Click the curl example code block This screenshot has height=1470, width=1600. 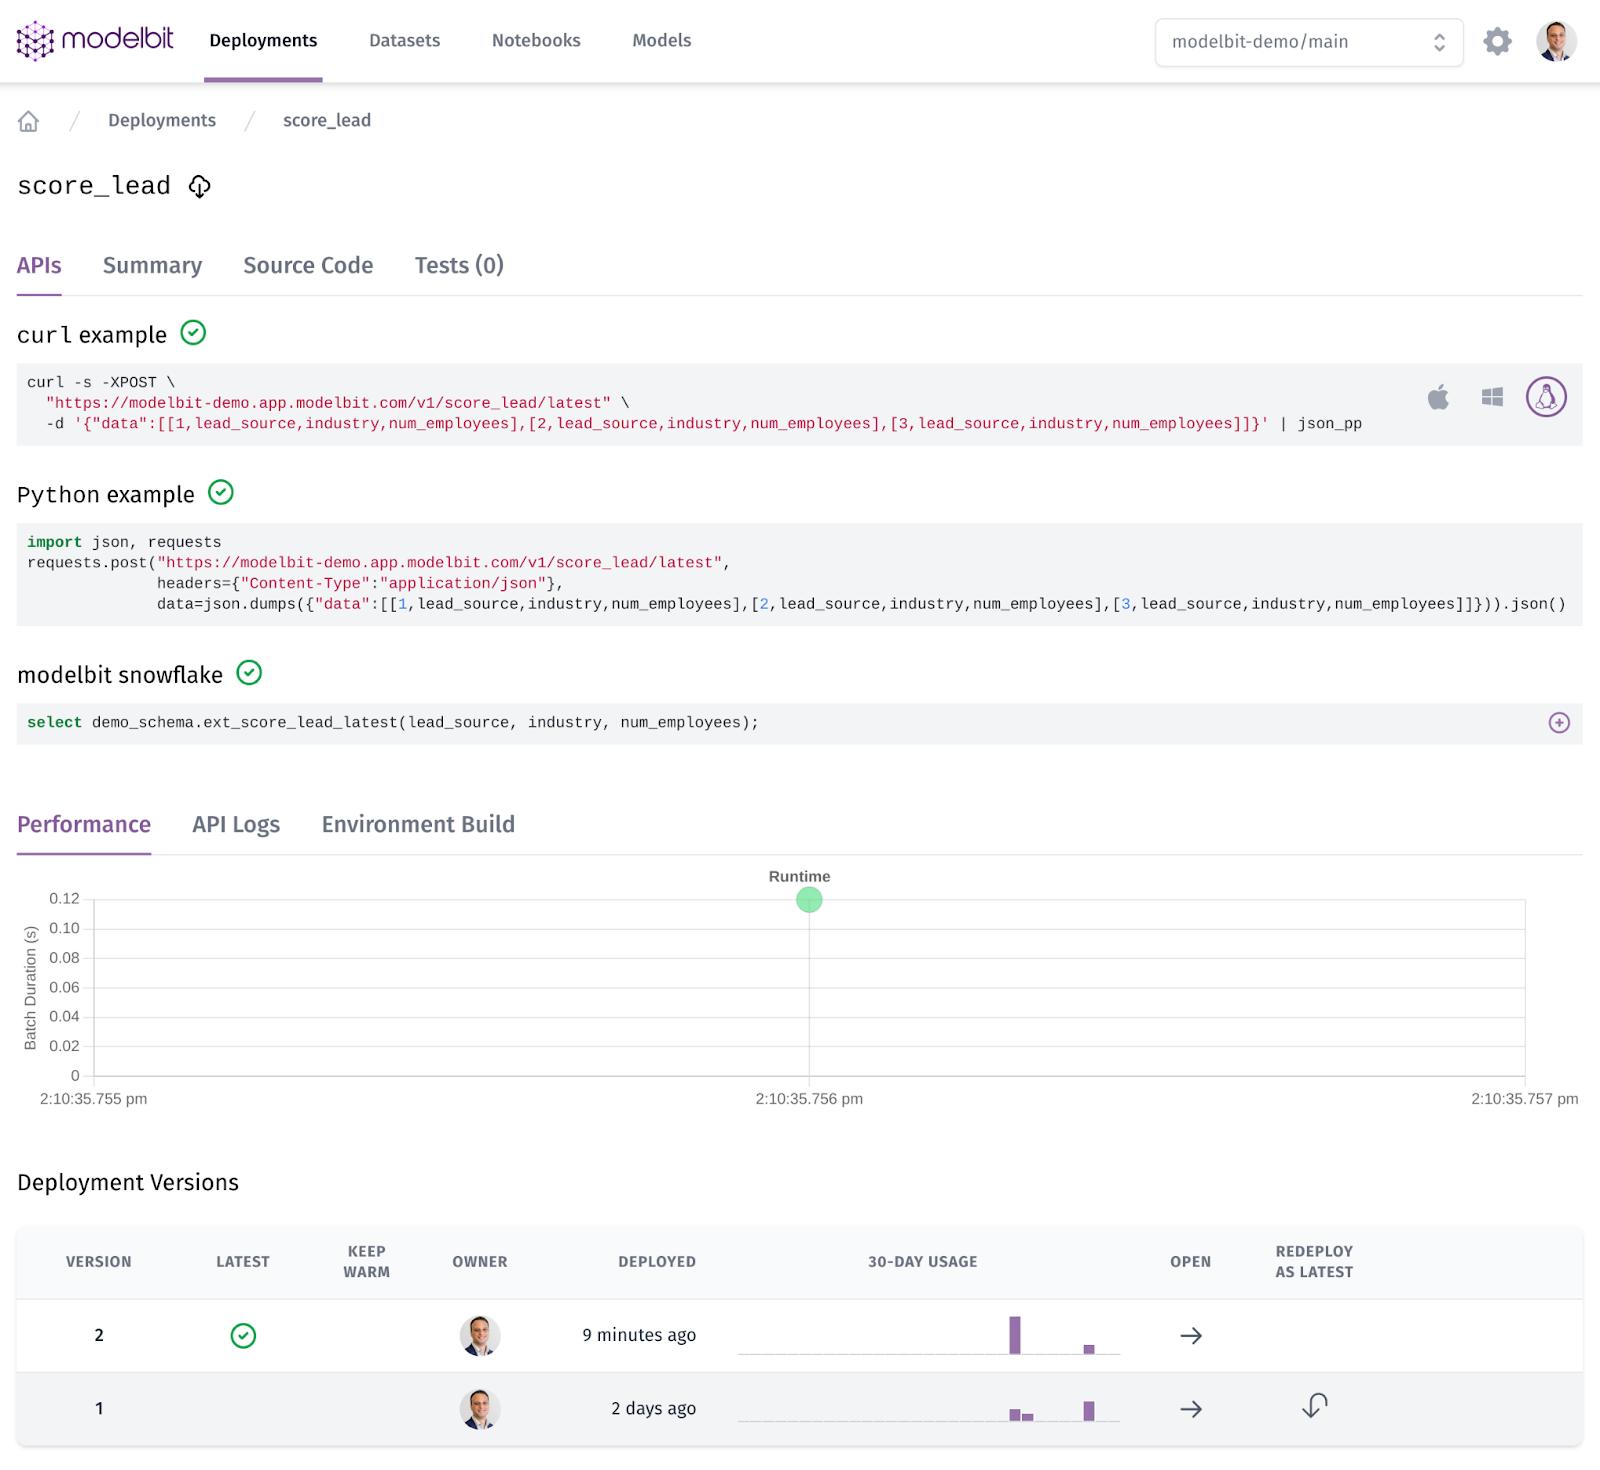799,404
